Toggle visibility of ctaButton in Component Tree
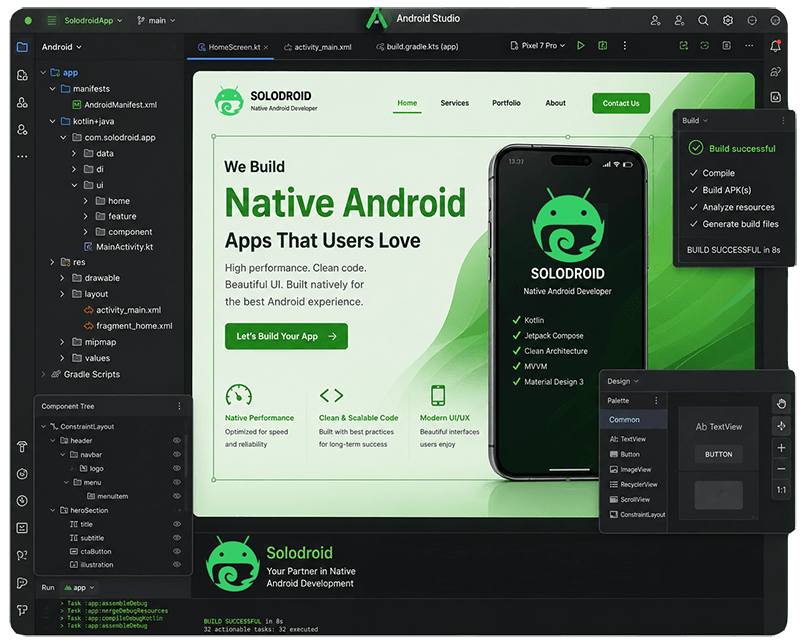 (177, 551)
